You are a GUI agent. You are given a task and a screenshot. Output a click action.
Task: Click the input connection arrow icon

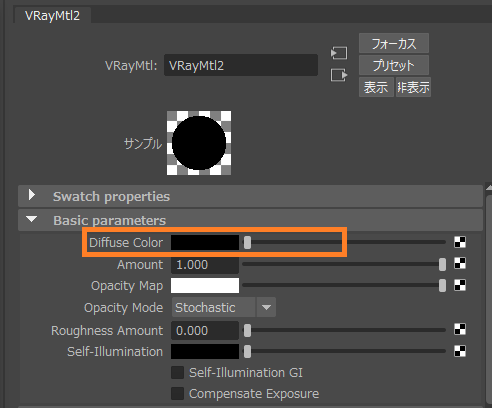pyautogui.click(x=339, y=53)
